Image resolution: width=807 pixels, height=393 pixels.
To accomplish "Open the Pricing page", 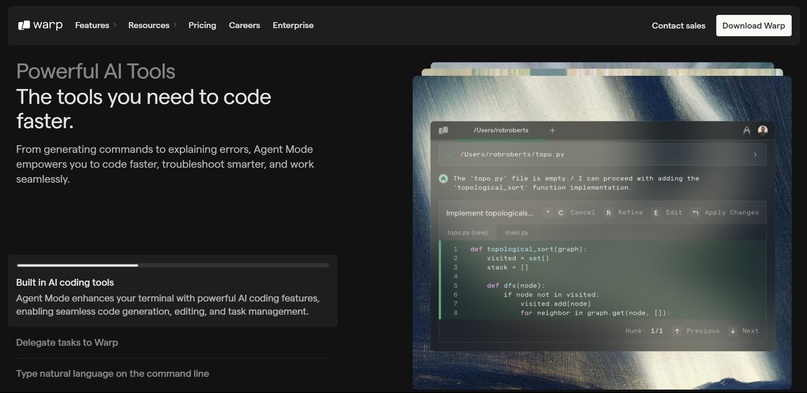I will pyautogui.click(x=202, y=25).
